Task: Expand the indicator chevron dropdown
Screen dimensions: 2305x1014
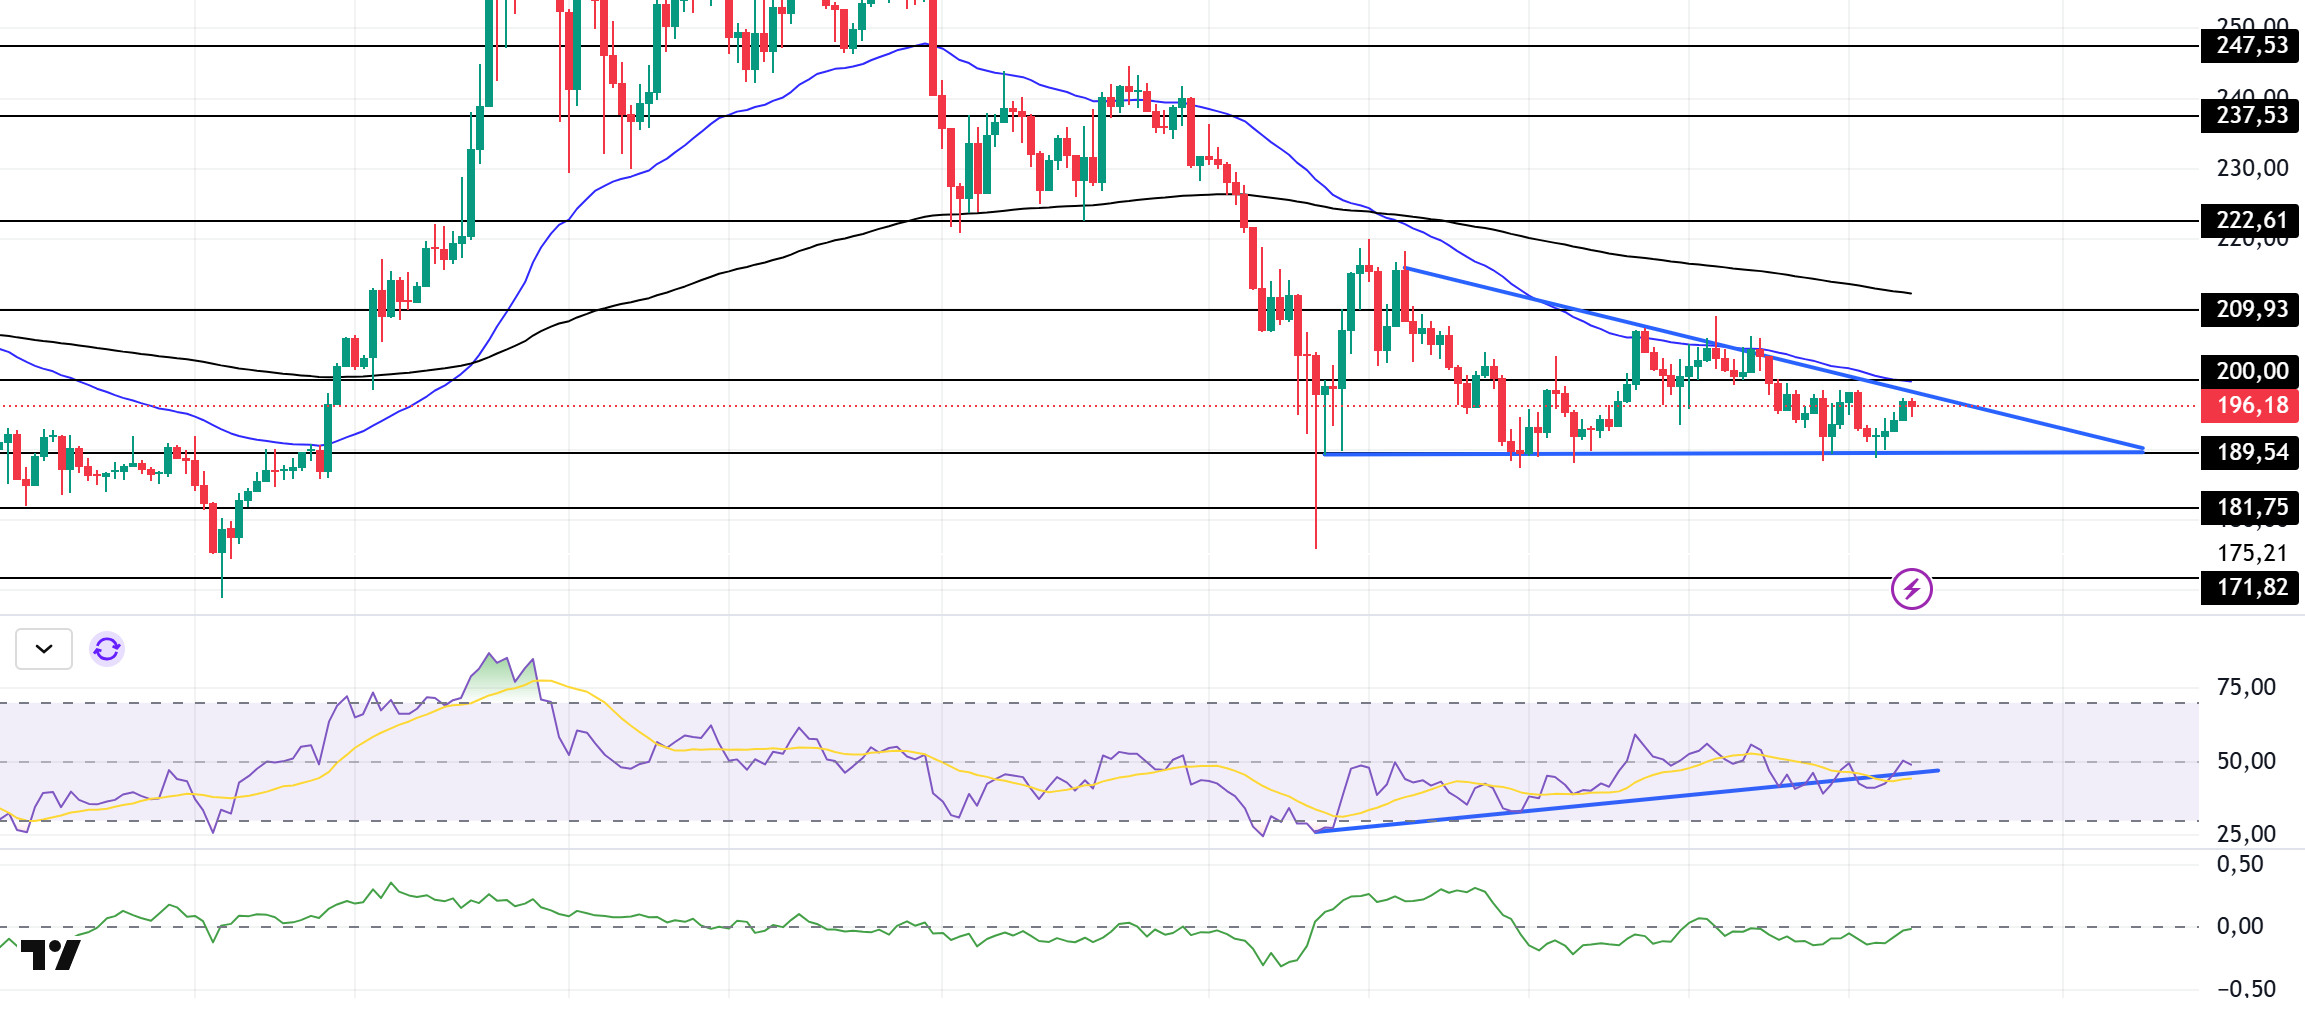Action: tap(44, 649)
